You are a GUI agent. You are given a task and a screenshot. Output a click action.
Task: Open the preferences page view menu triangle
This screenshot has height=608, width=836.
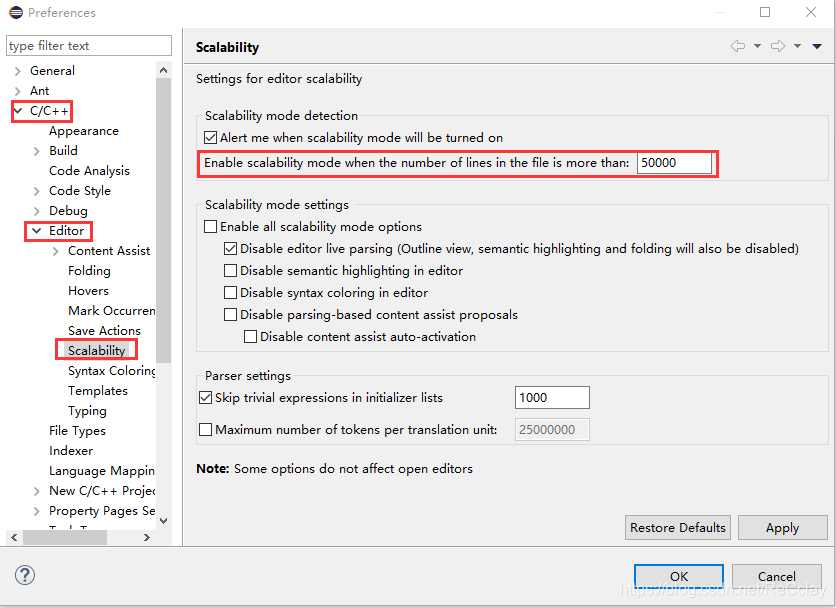coord(817,46)
